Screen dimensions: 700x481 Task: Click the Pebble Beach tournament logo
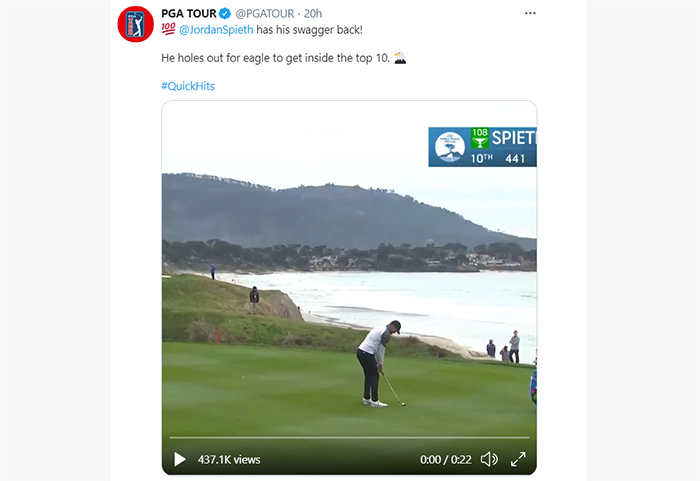click(x=450, y=147)
